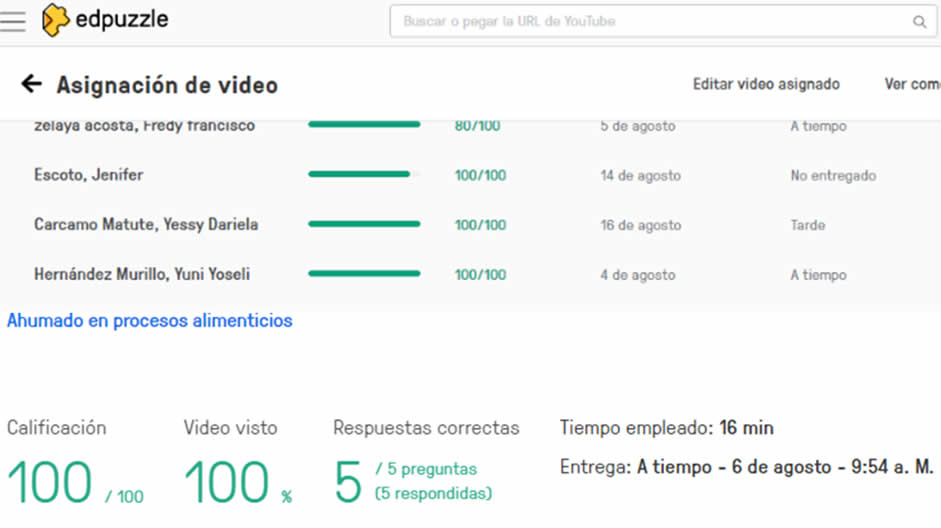
Task: Click Carcamo Matute's progress bar
Action: click(364, 224)
